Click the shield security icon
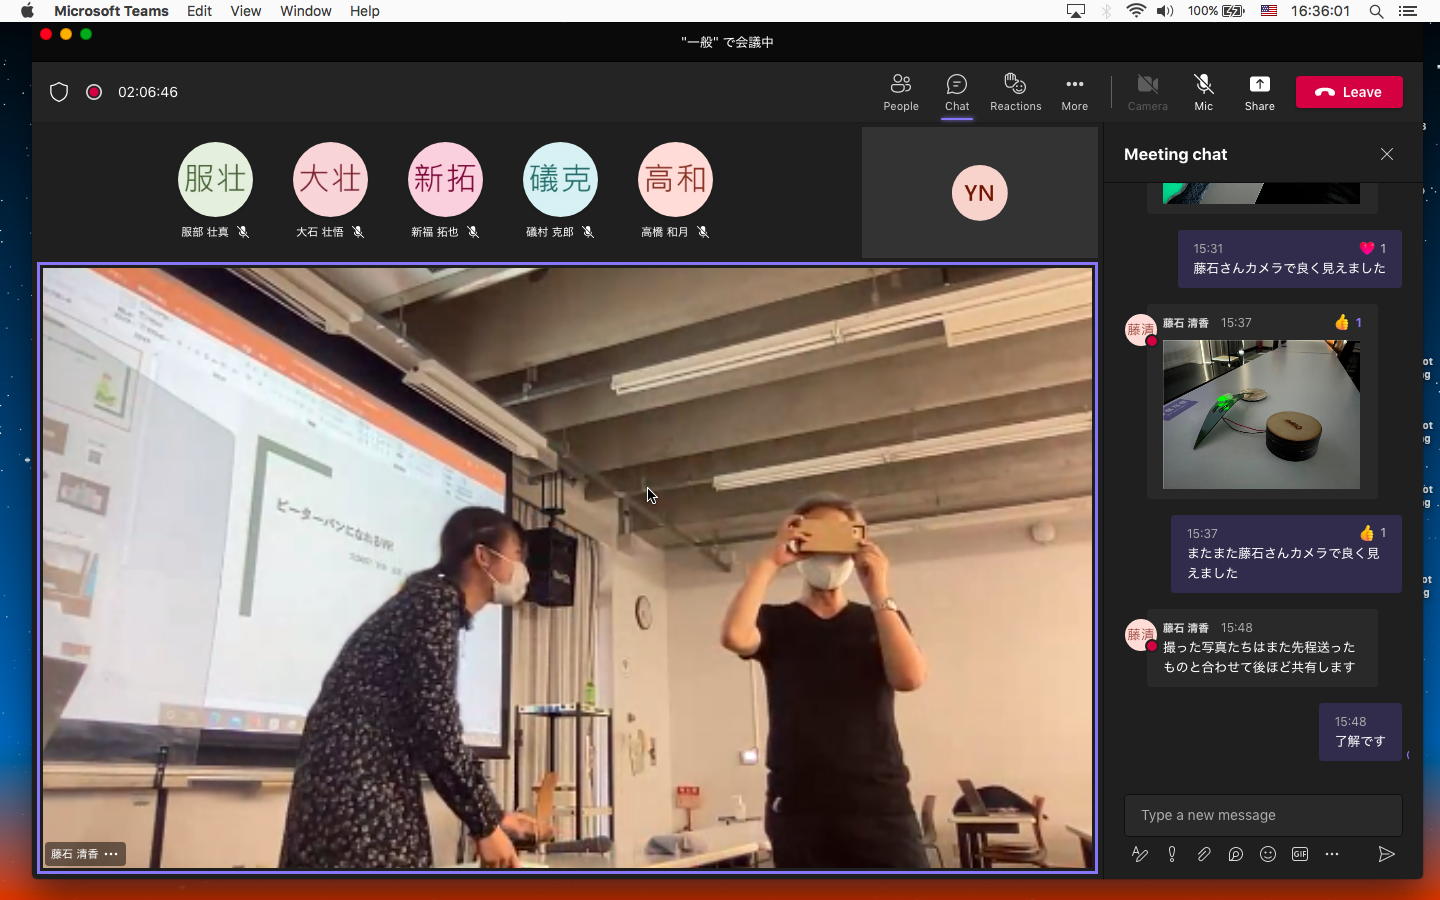 point(59,92)
